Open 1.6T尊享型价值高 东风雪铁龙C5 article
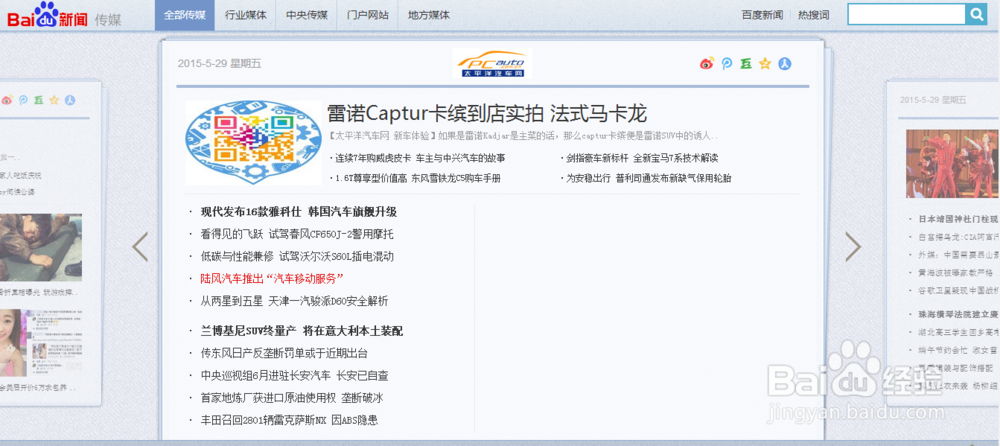The image size is (1000, 446). [x=418, y=179]
